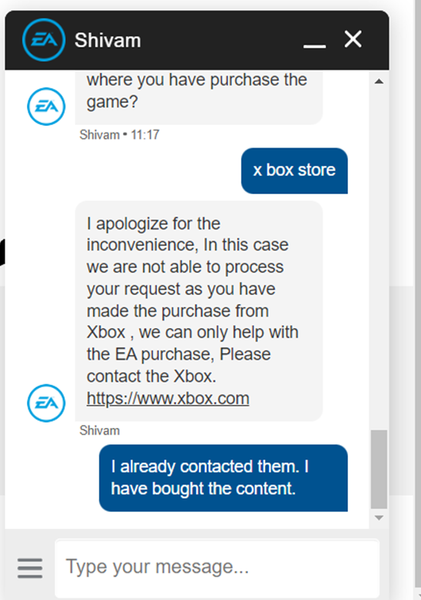Click the scroll up arrow in the chat
This screenshot has width=421, height=600.
(x=379, y=81)
